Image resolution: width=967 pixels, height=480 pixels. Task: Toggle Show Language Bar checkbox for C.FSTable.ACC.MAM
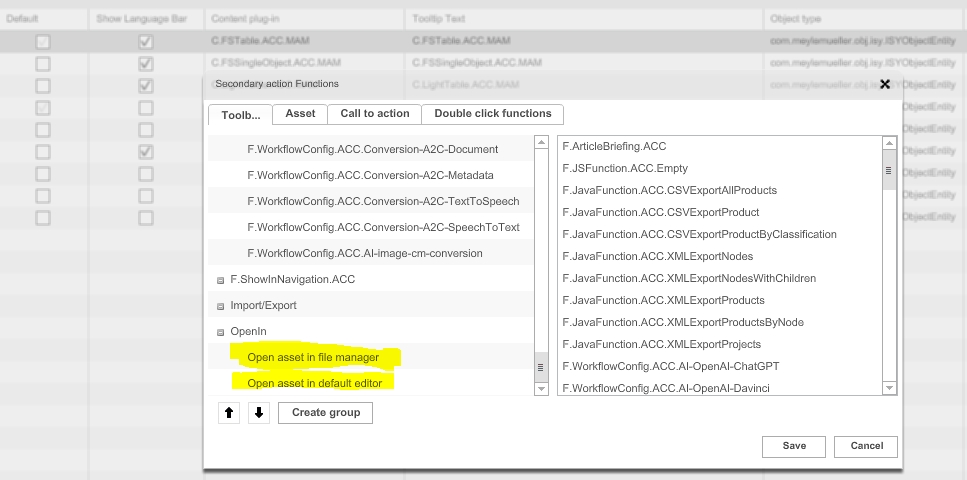(x=146, y=42)
